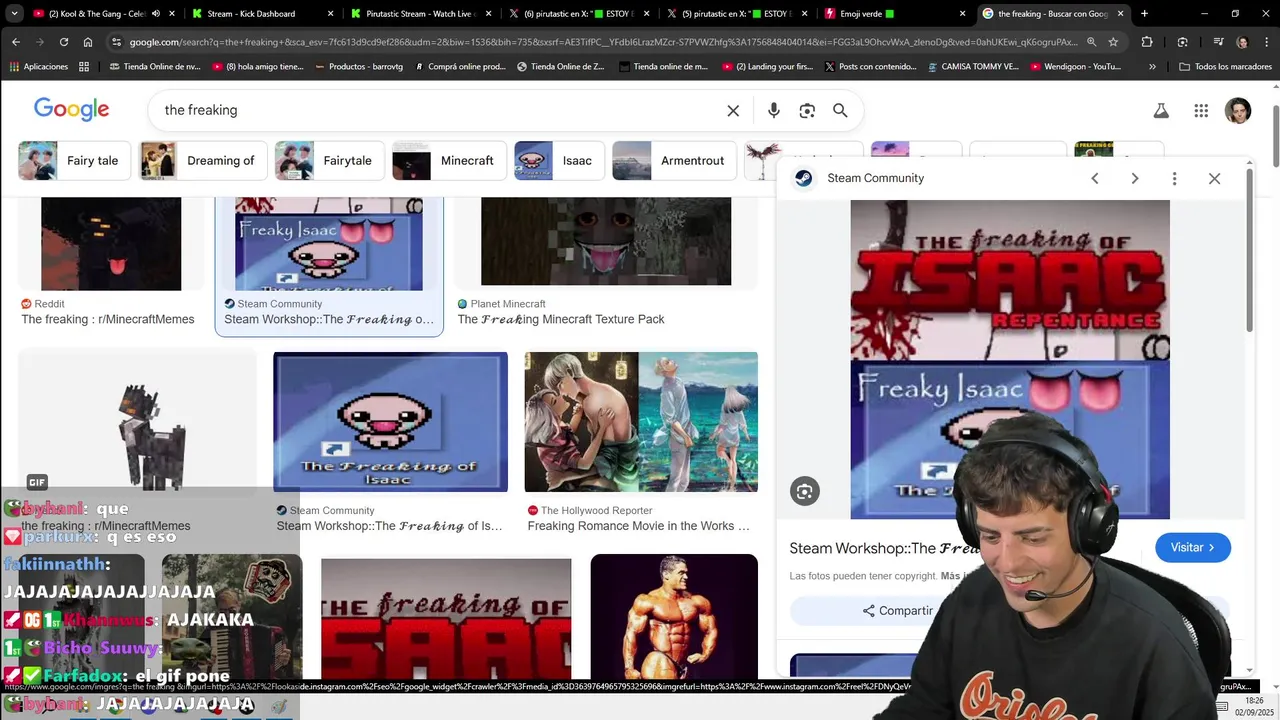This screenshot has width=1280, height=720.
Task: Show the previous image in preview panel
Action: click(1095, 178)
